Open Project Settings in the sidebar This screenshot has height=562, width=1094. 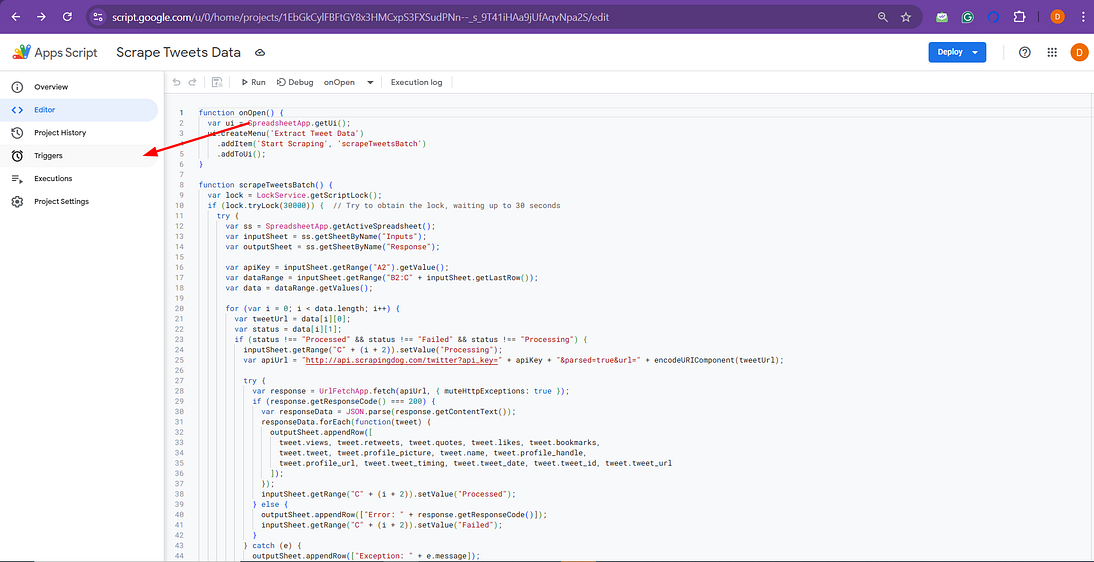pyautogui.click(x=80, y=202)
